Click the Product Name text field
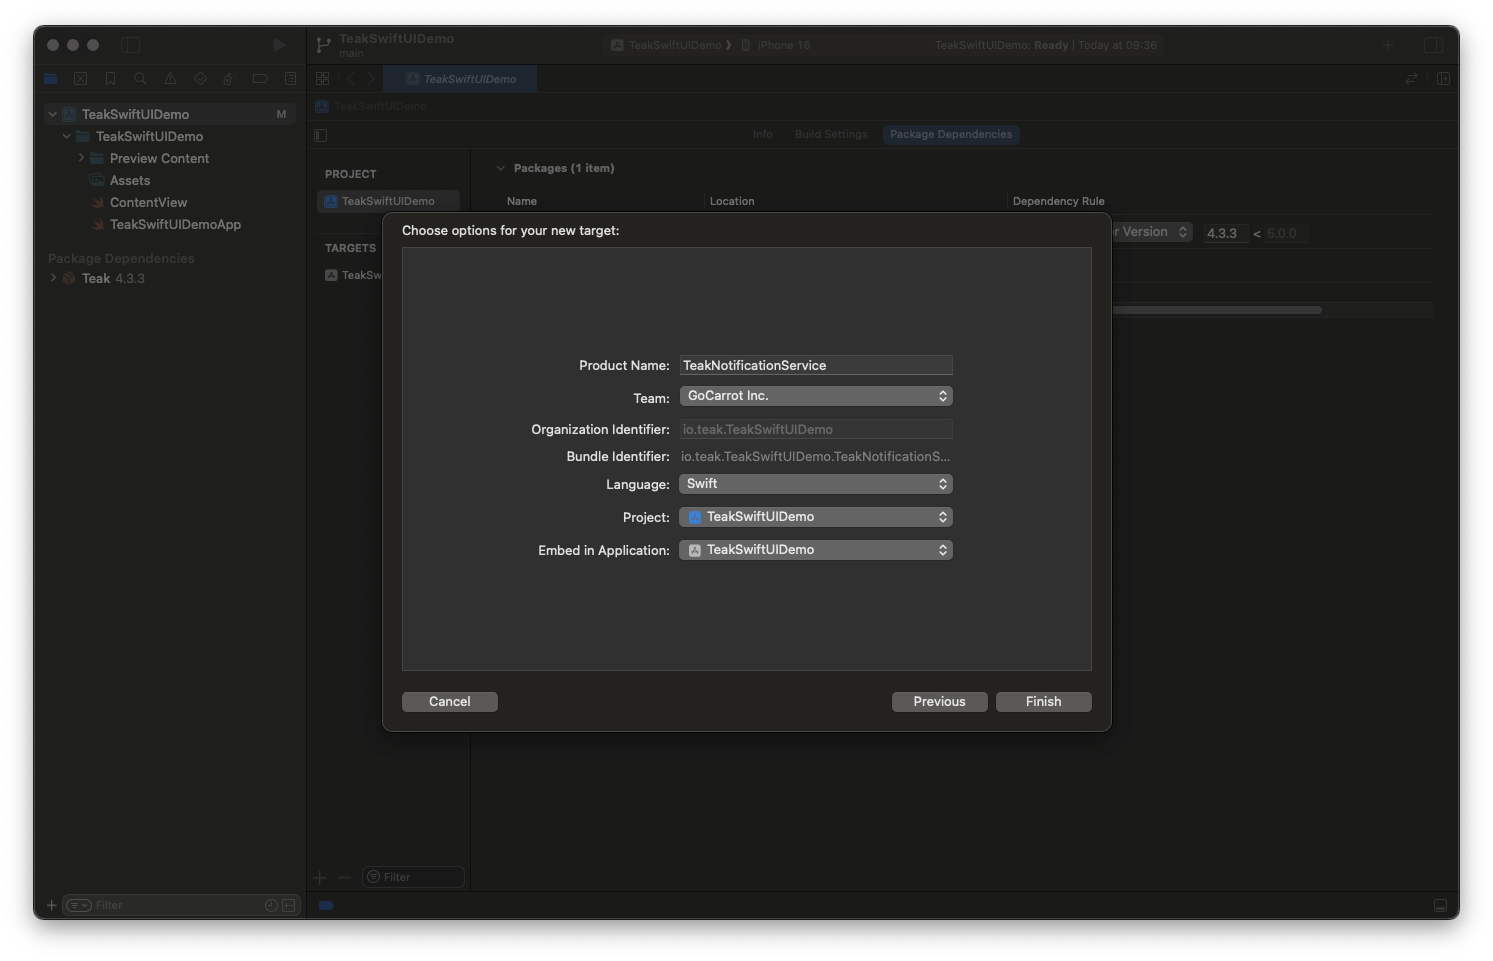The height and width of the screenshot is (961, 1493). pos(816,365)
